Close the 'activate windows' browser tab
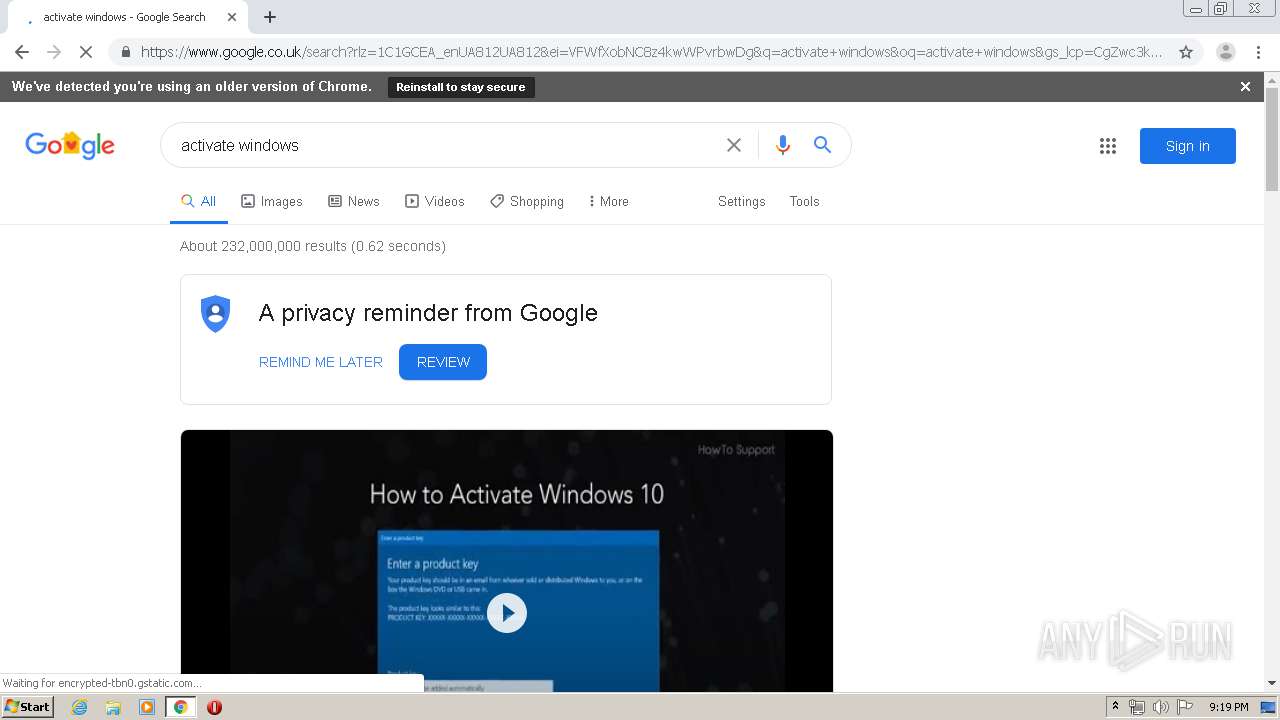Screen dimensions: 1280x720 click(232, 17)
